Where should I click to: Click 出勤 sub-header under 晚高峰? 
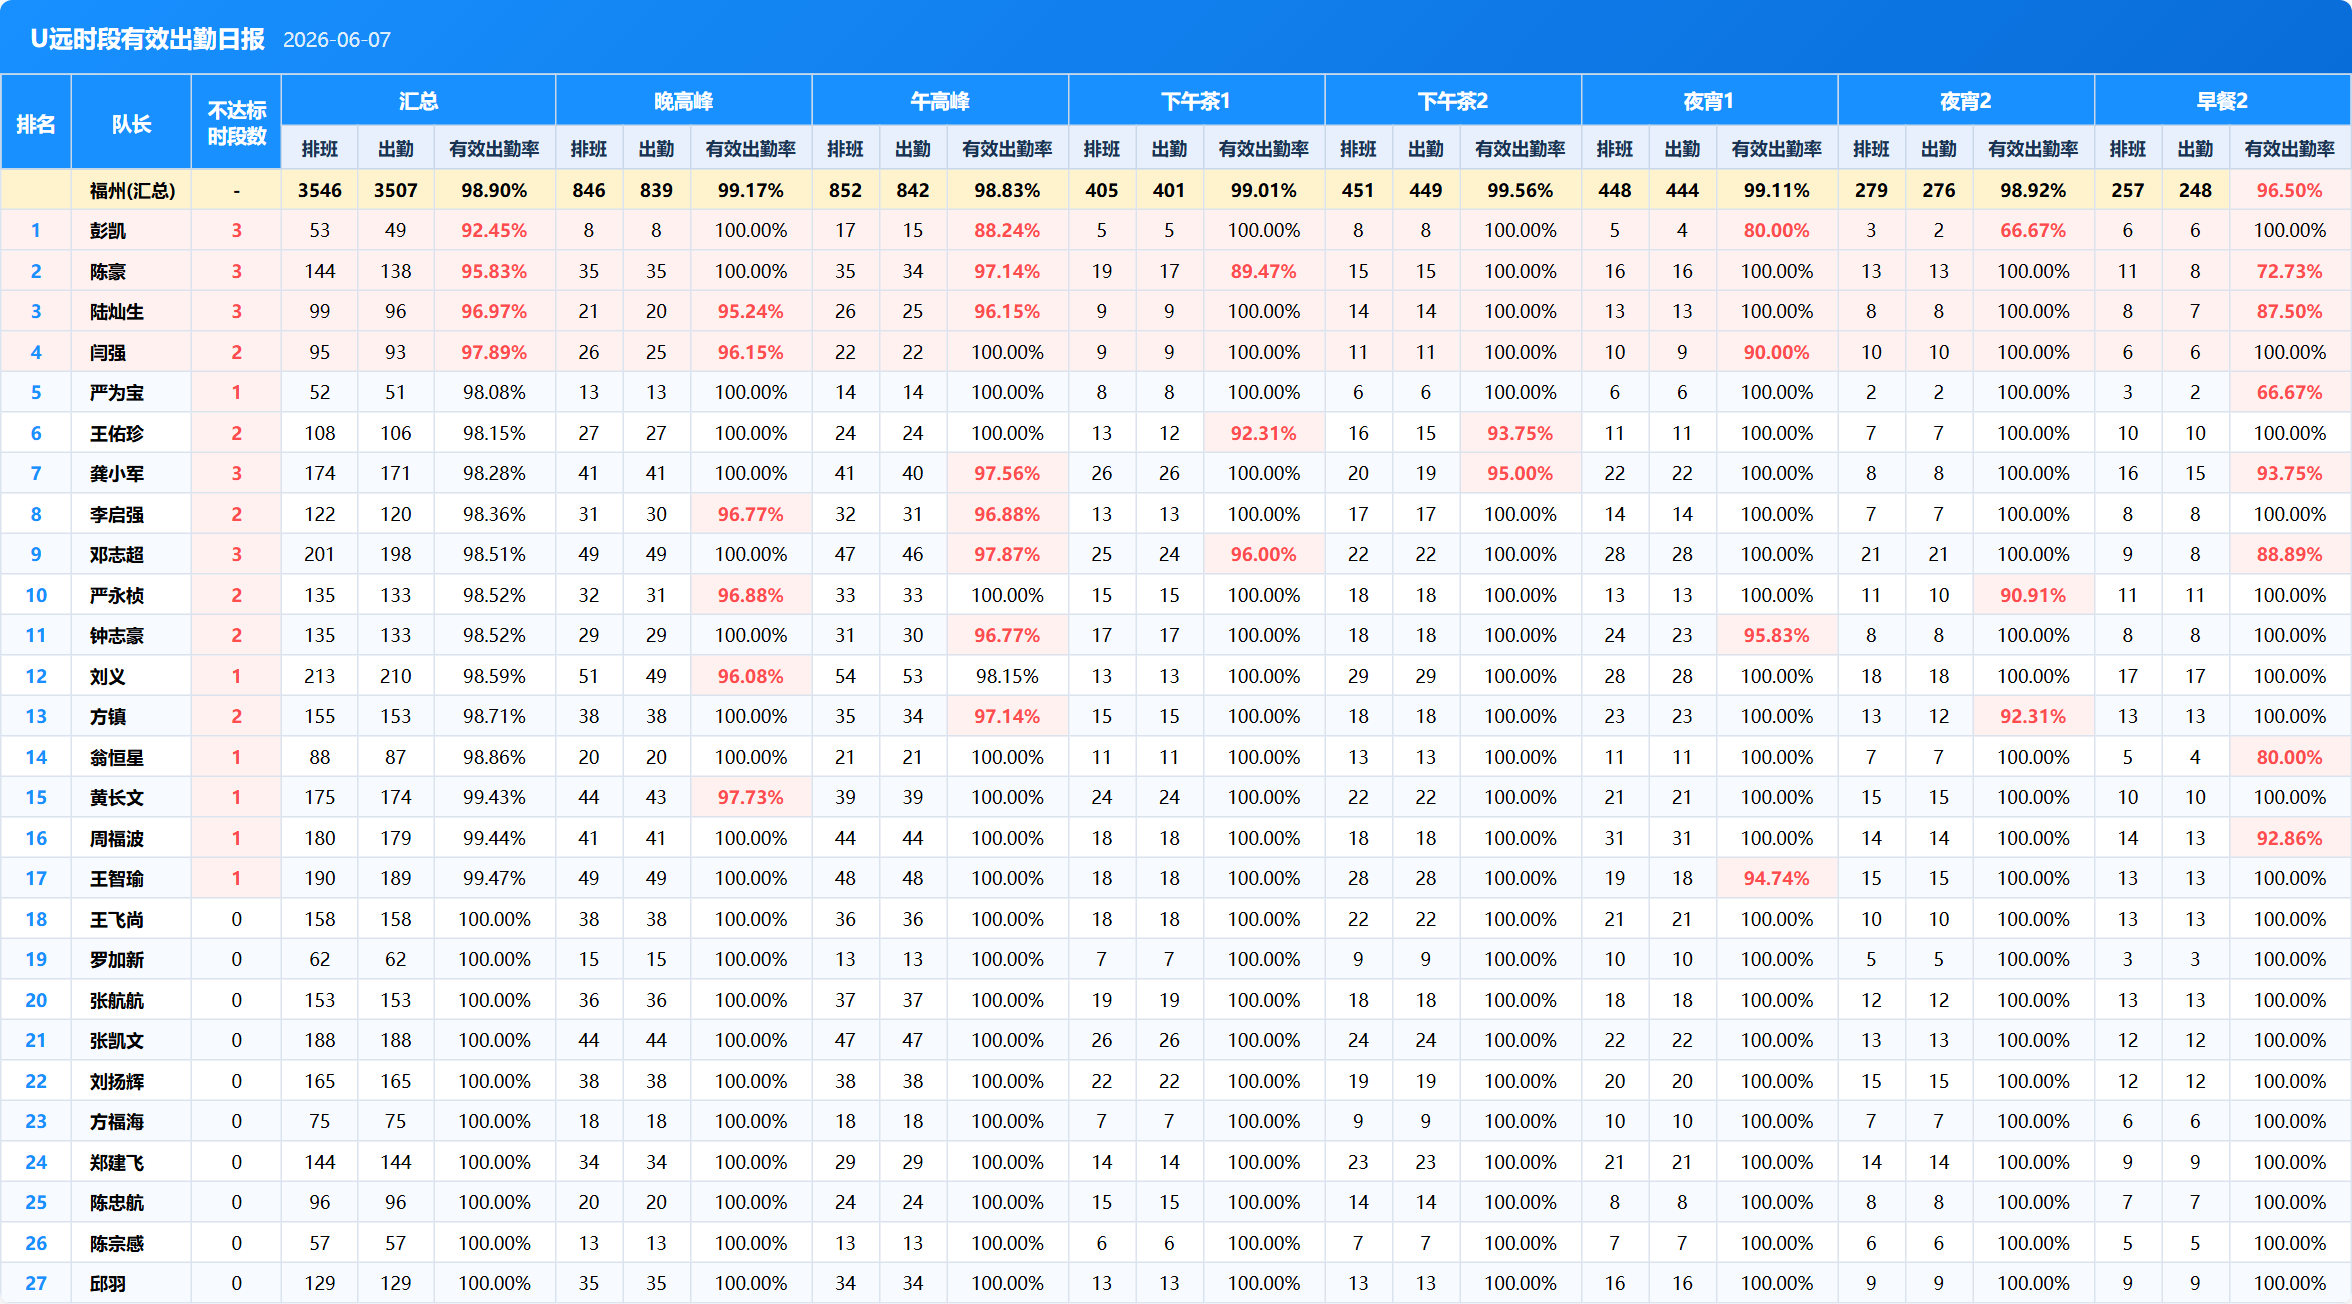(x=656, y=149)
